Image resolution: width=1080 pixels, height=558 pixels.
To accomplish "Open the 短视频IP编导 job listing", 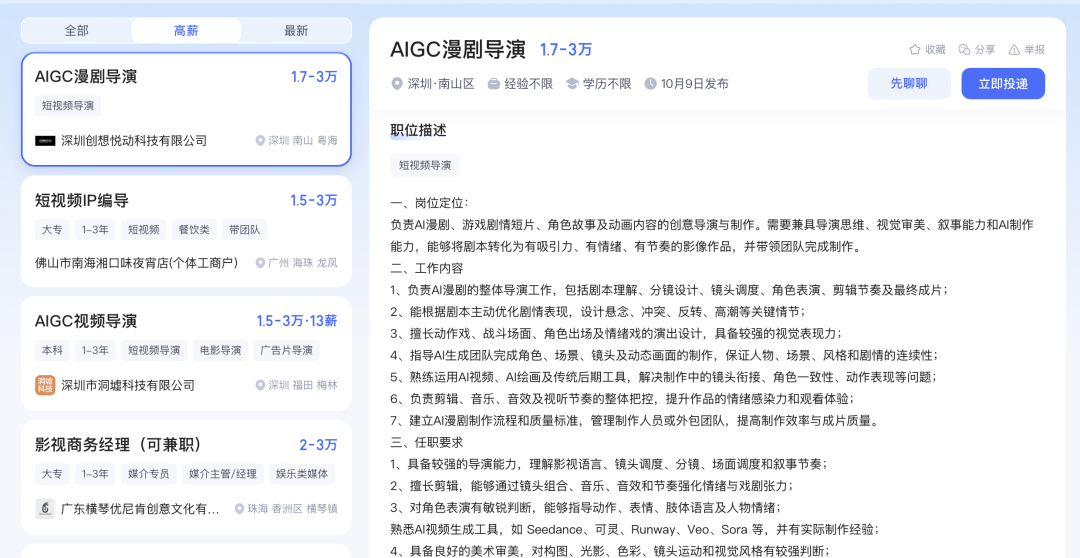I will pos(186,231).
